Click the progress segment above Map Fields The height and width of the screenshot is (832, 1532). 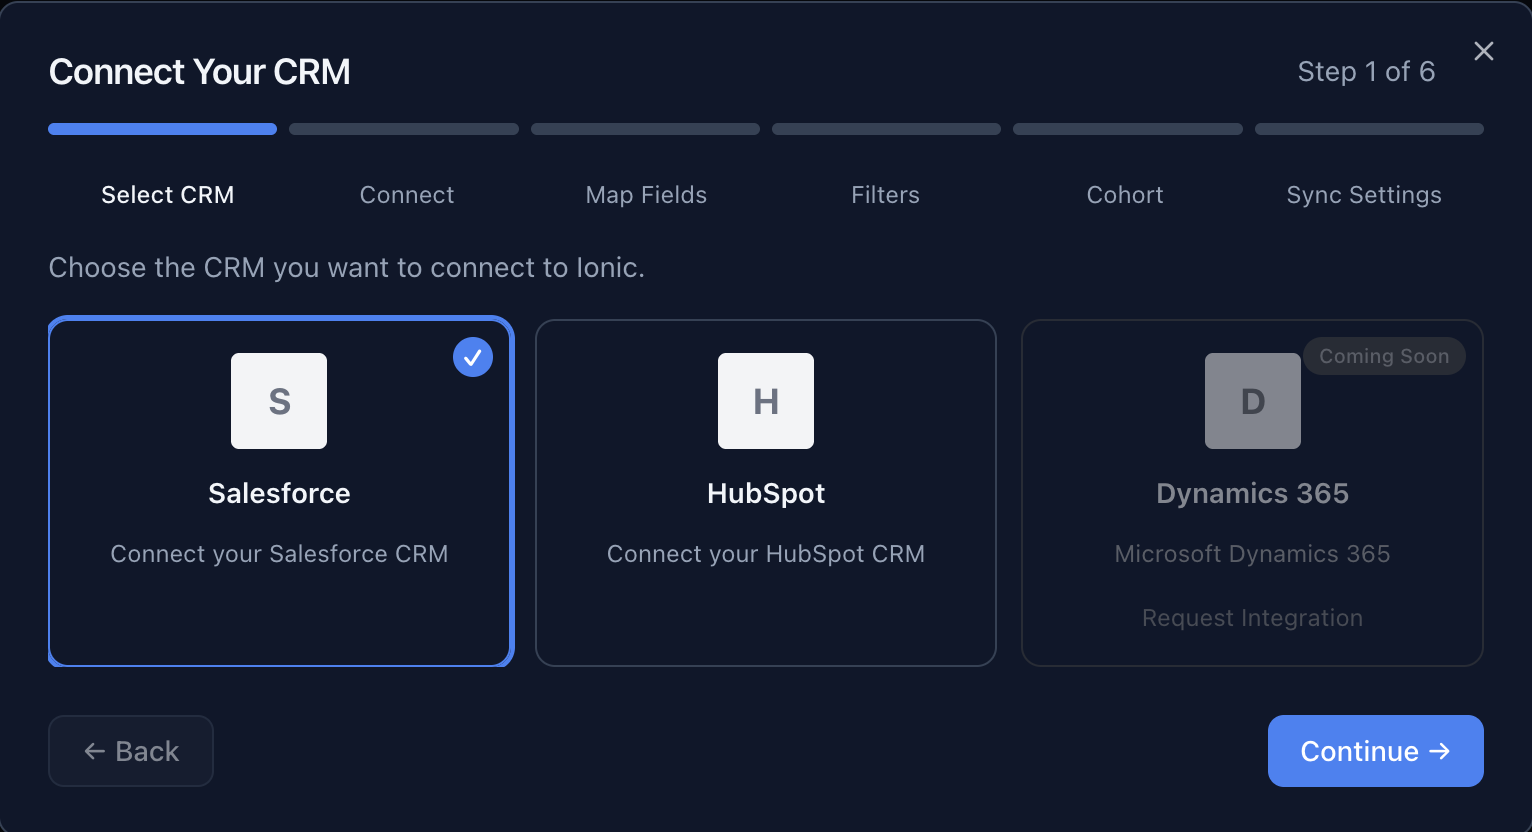click(x=645, y=129)
